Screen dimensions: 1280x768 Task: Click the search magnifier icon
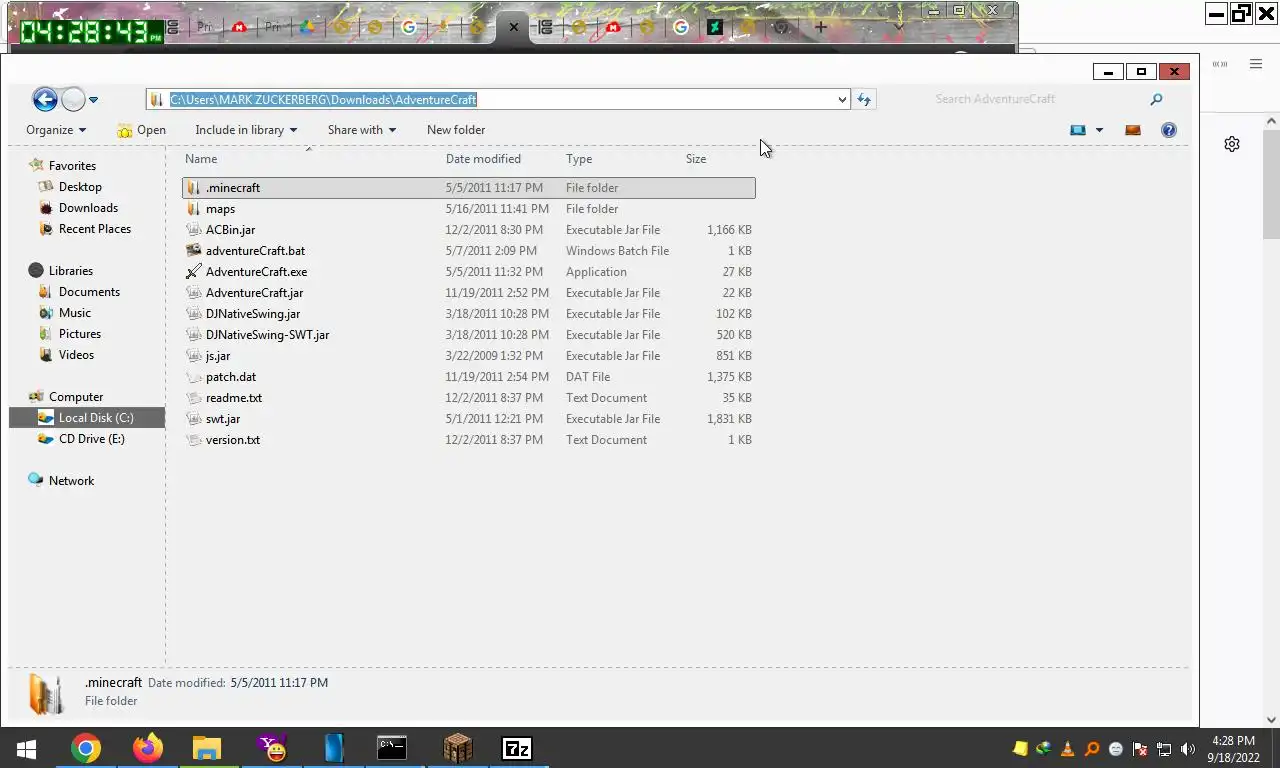point(1156,99)
